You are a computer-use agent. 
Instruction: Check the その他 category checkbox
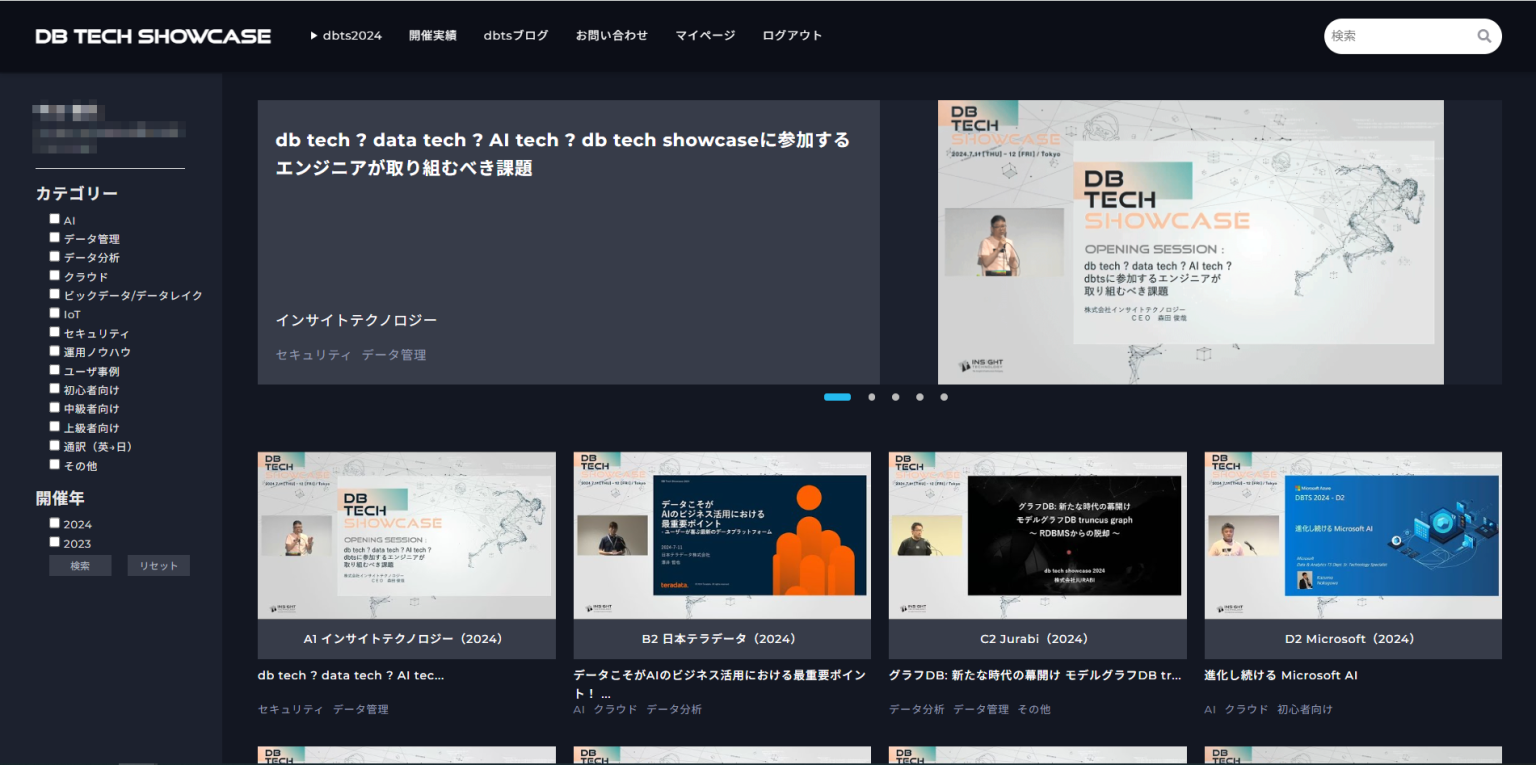[55, 465]
